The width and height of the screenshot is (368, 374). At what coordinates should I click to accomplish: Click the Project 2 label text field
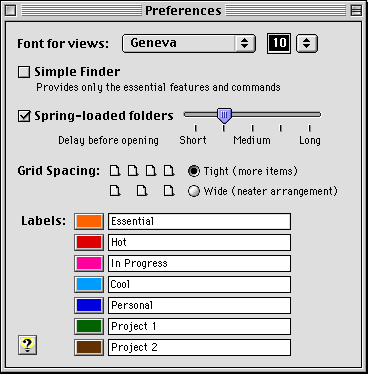[x=199, y=347]
